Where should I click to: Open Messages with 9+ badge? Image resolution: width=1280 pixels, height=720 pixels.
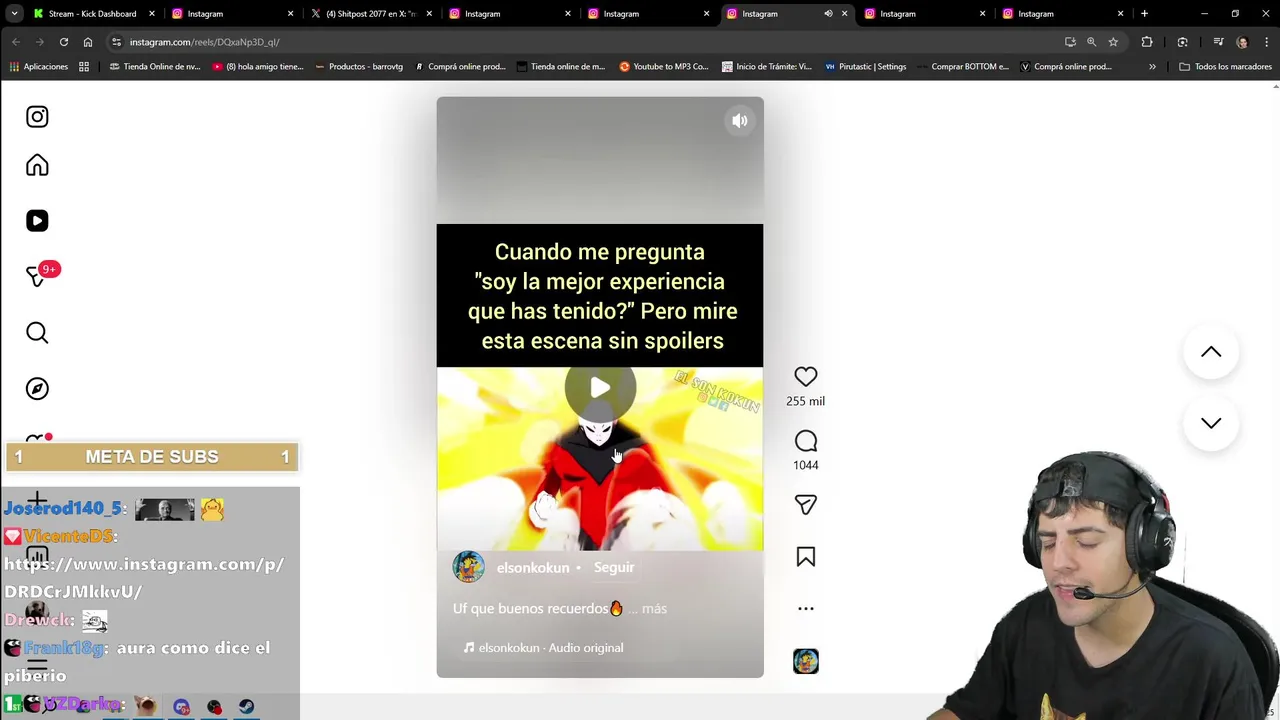[x=40, y=275]
